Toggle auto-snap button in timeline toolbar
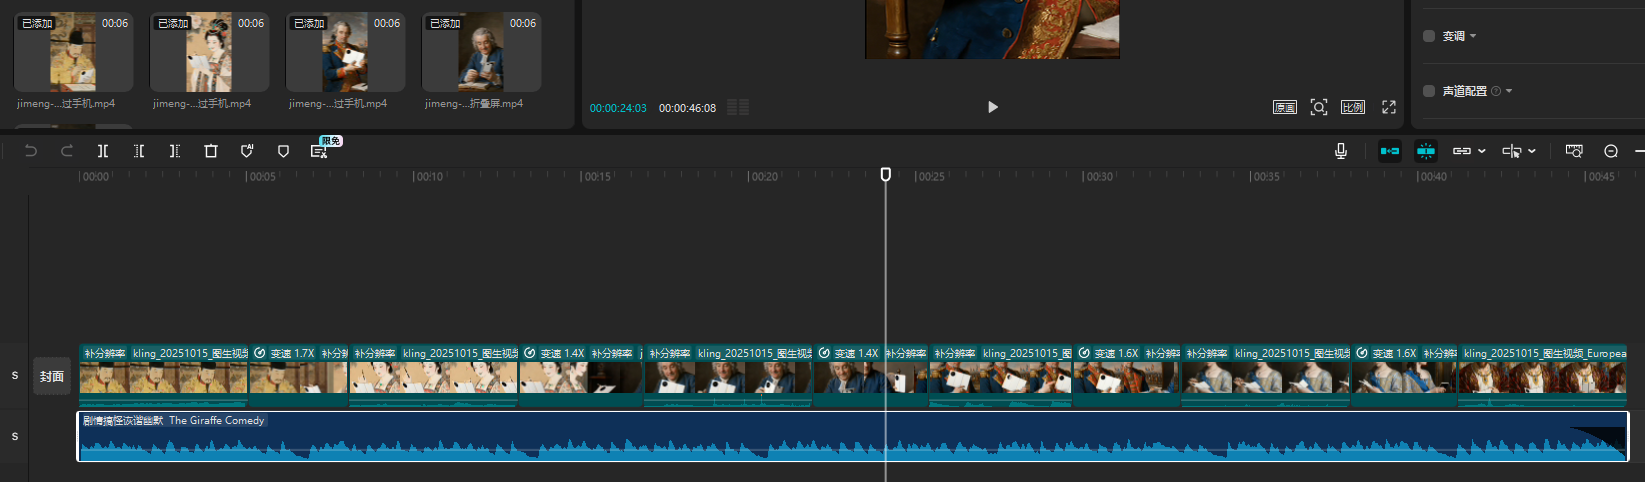 [x=1426, y=151]
